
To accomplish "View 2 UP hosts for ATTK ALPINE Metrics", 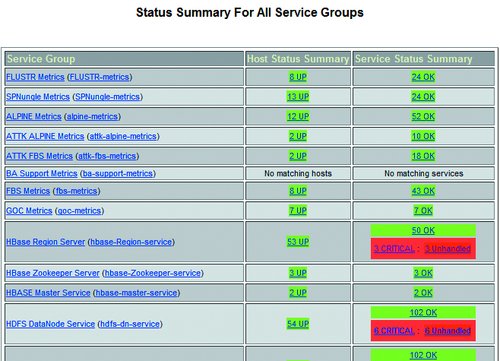I will [298, 136].
